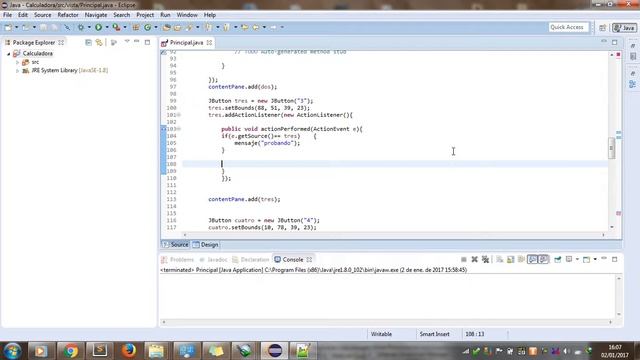The width and height of the screenshot is (640, 360).
Task: Expand the src folder node
Action: tap(18, 62)
